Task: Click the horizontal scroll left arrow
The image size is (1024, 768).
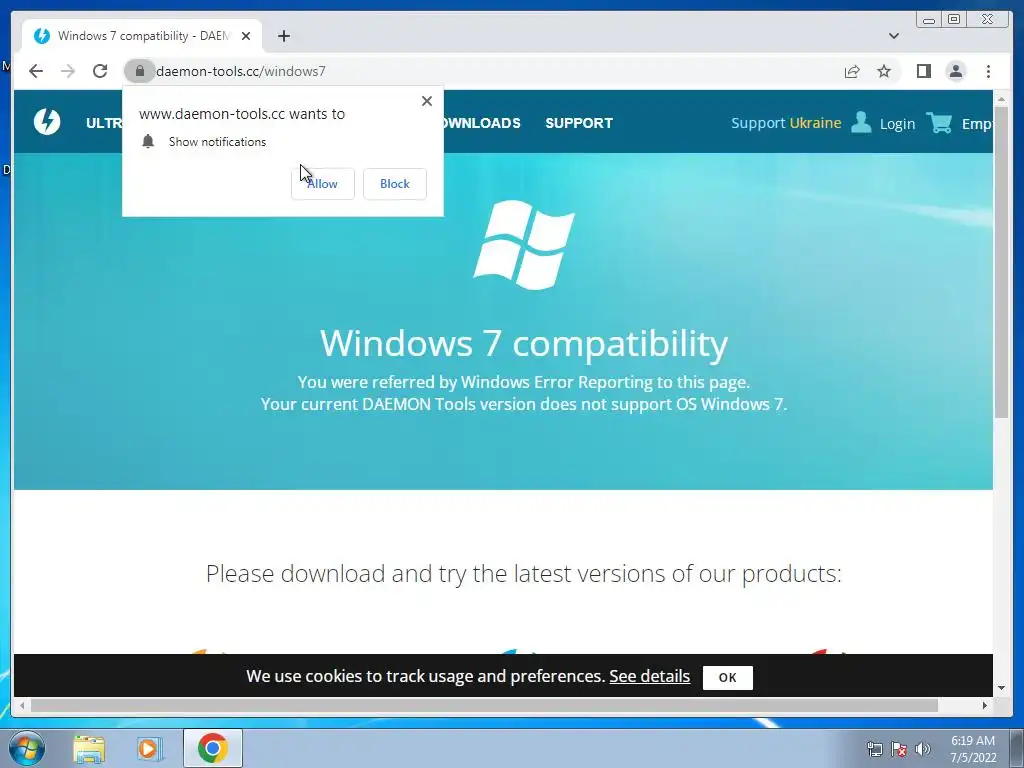Action: click(x=22, y=705)
